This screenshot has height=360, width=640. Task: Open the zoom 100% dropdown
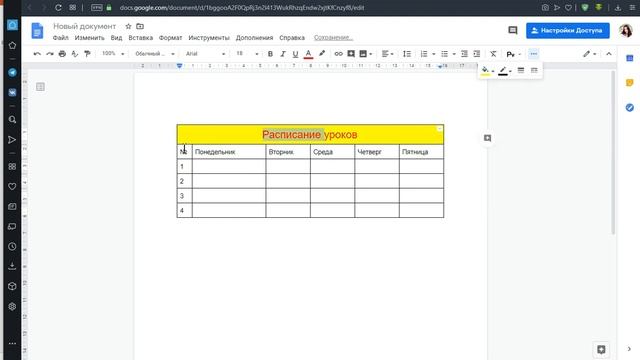[x=113, y=54]
